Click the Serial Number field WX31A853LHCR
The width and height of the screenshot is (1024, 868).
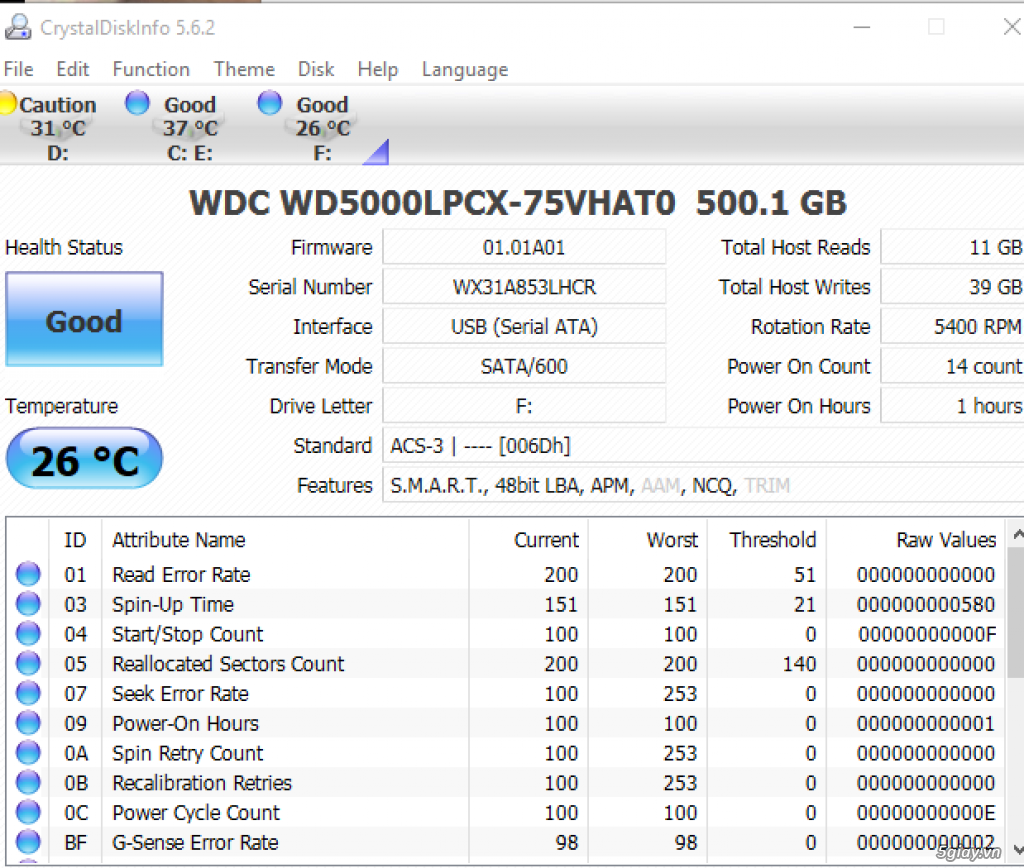(x=524, y=287)
